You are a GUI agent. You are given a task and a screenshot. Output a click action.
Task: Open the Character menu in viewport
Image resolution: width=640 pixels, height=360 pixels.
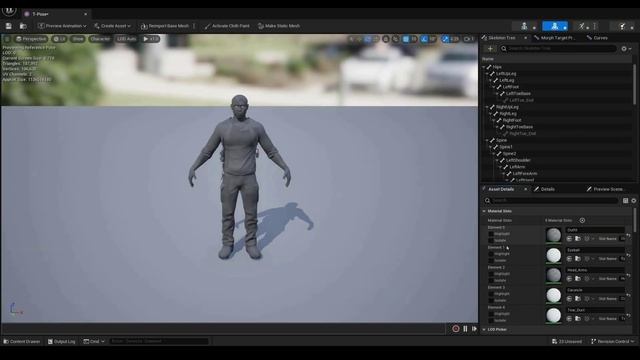[100, 39]
